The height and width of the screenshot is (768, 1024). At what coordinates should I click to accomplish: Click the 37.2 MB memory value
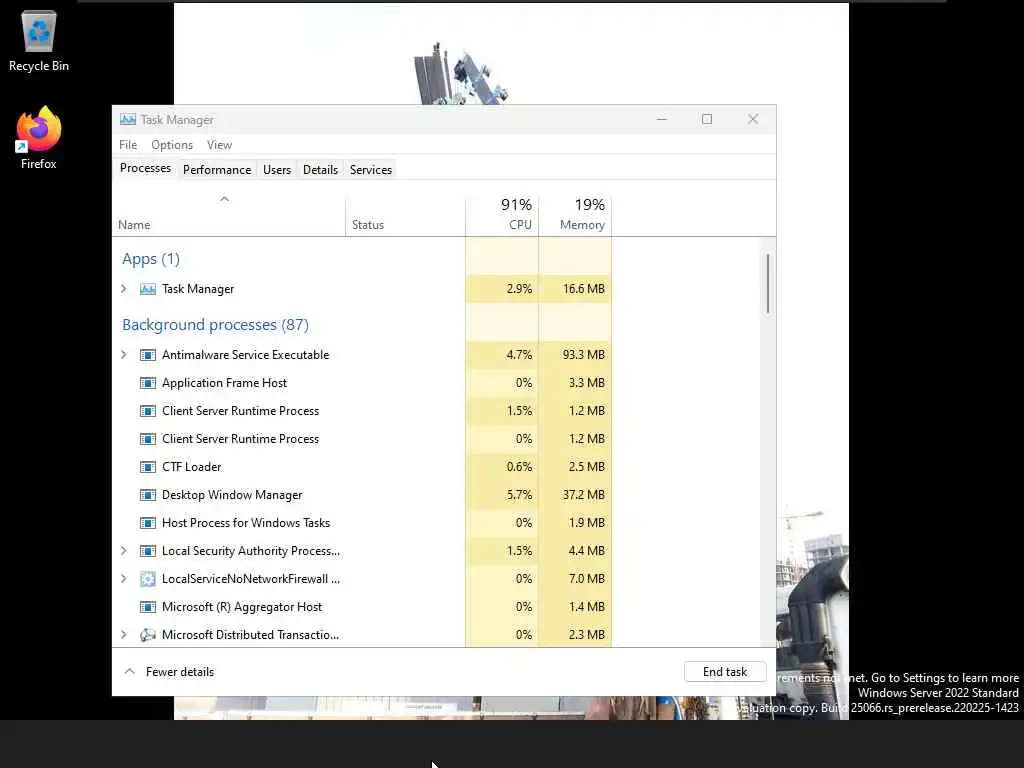pyautogui.click(x=584, y=495)
